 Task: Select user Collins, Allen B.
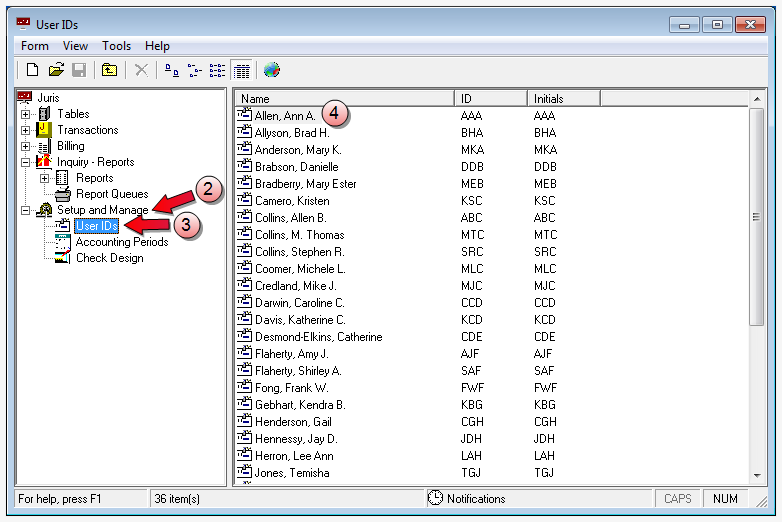[x=291, y=218]
